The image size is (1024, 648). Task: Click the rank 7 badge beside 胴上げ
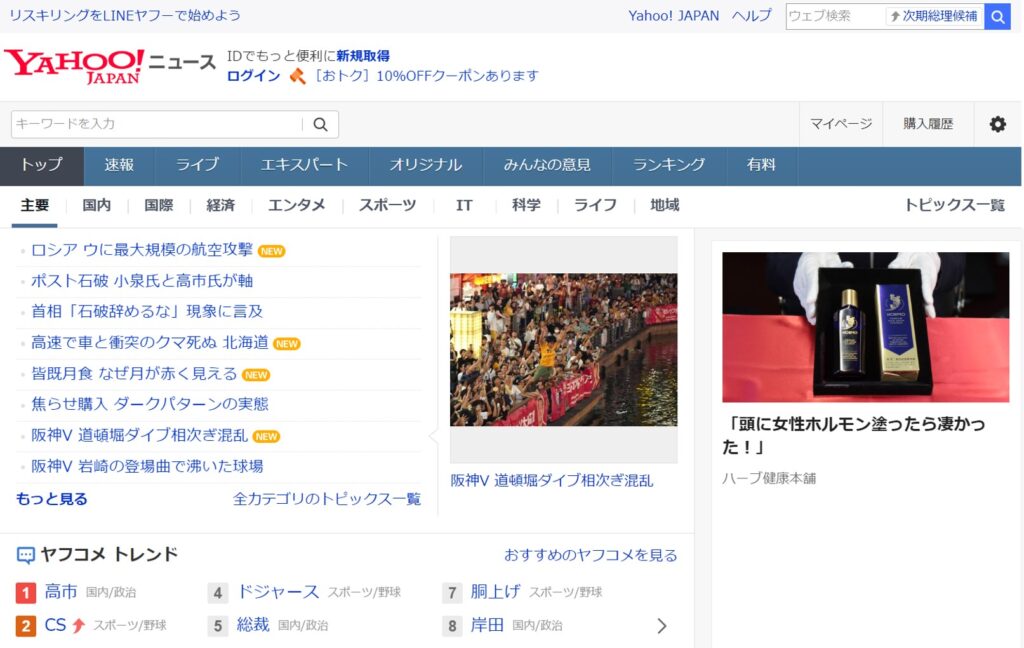[x=452, y=592]
